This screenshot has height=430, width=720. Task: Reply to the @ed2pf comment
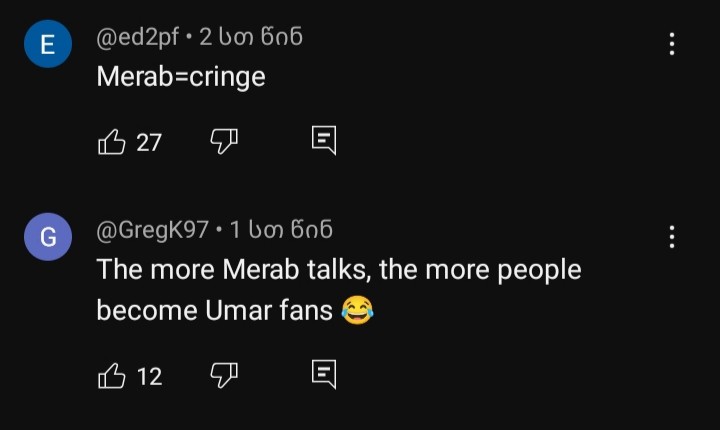324,141
